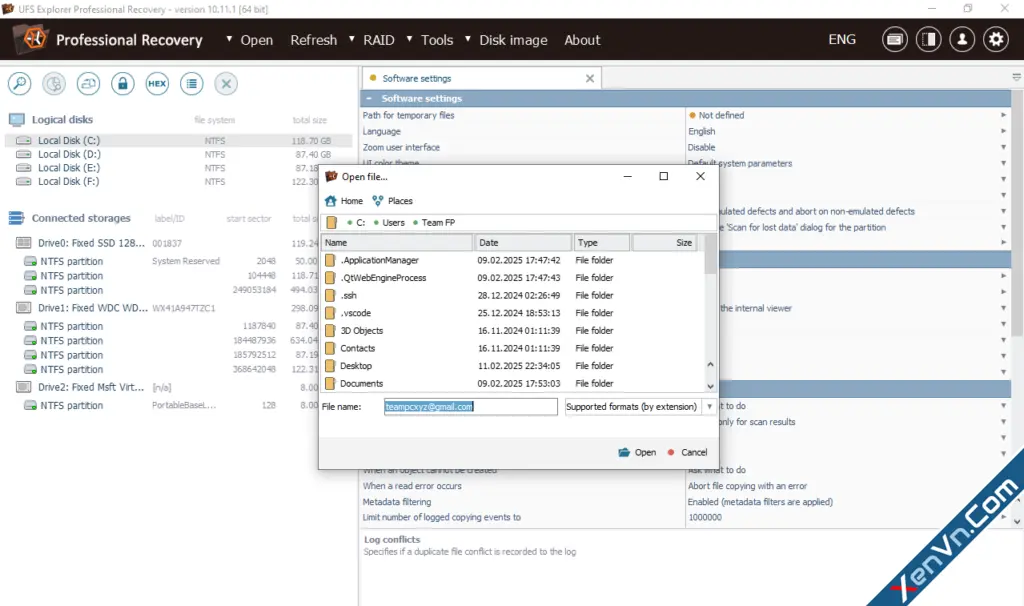
Task: Open the Disk image menu dropdown arrow
Action: (x=468, y=39)
